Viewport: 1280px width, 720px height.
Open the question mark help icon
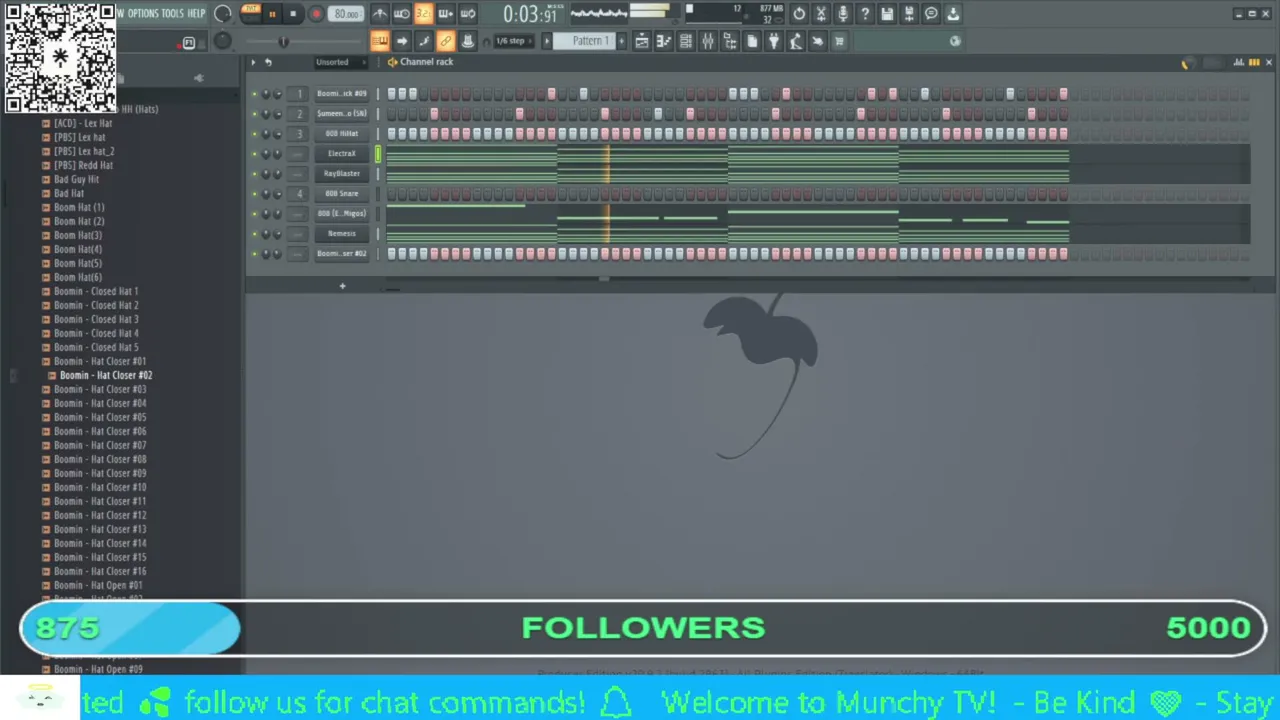point(865,14)
